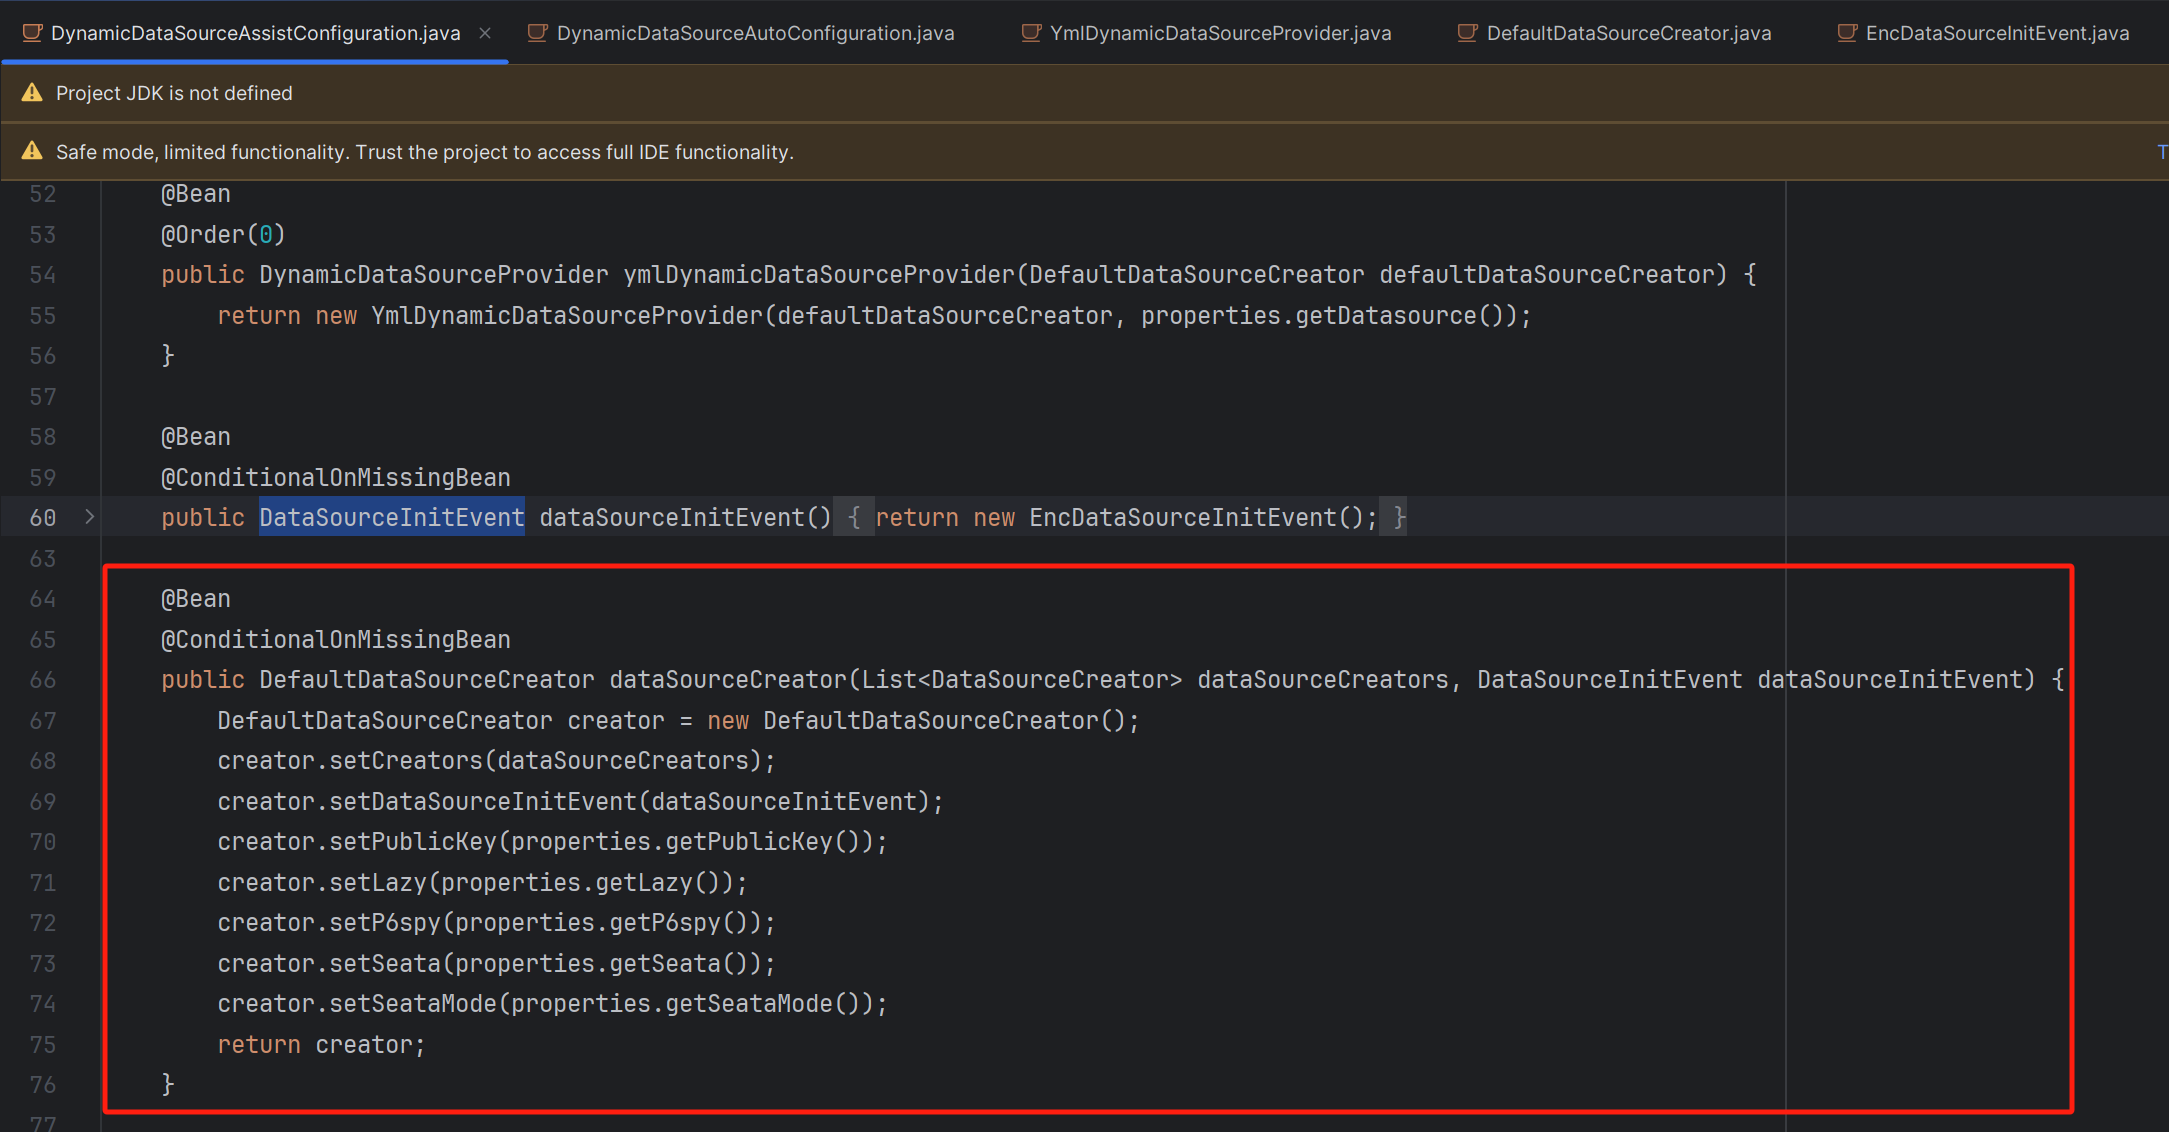
Task: Switch to the DynamicDataSourceAutoConfiguration.java tab
Action: click(x=755, y=33)
